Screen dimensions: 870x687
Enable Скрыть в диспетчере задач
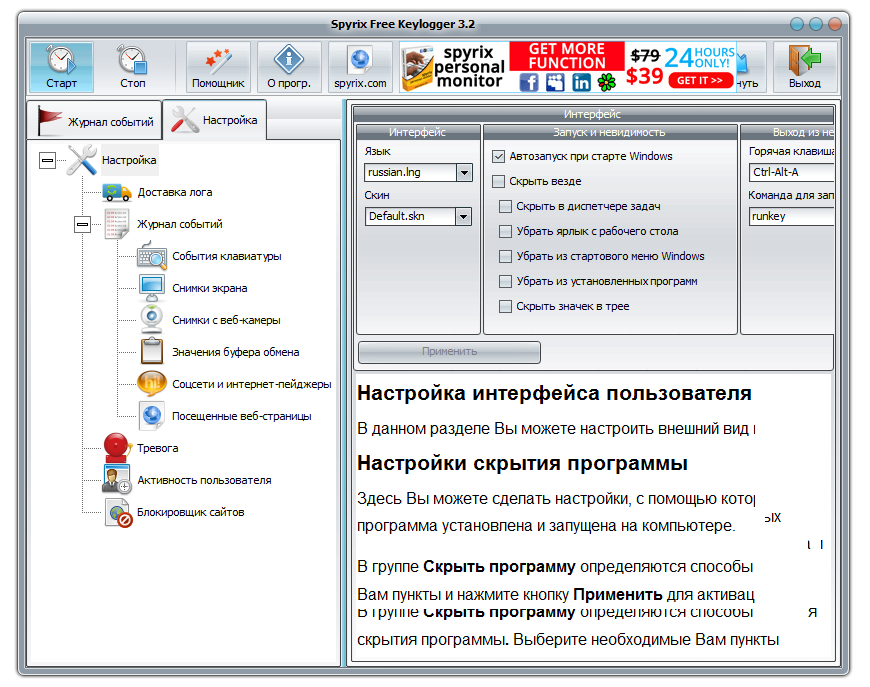tap(505, 204)
